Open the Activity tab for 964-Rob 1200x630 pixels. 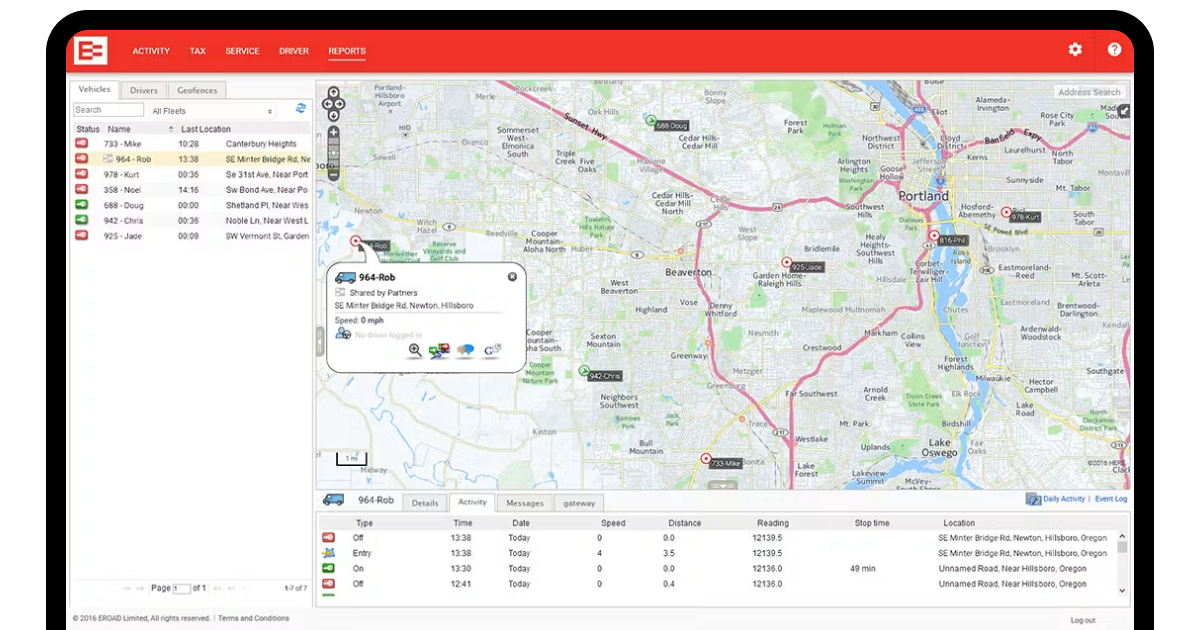tap(472, 502)
